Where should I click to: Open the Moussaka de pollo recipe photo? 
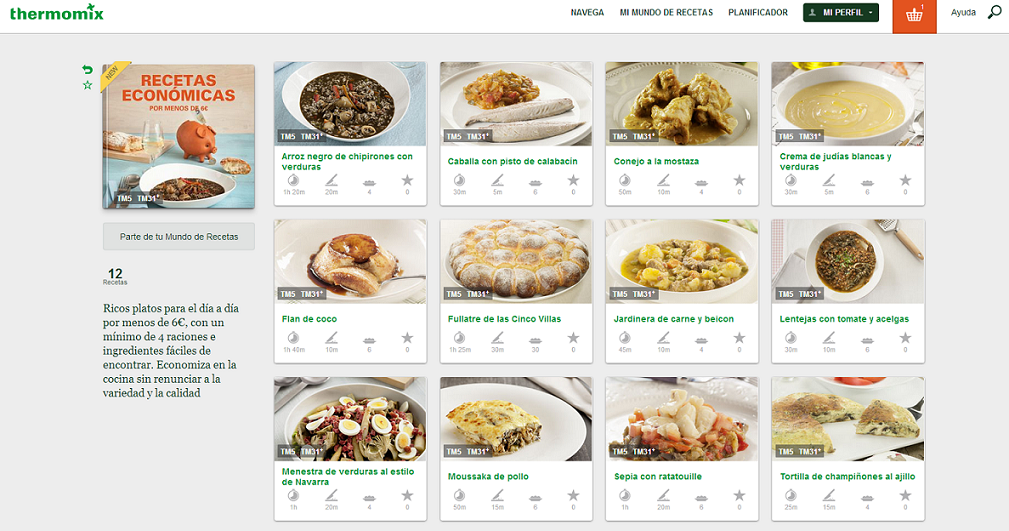[516, 418]
